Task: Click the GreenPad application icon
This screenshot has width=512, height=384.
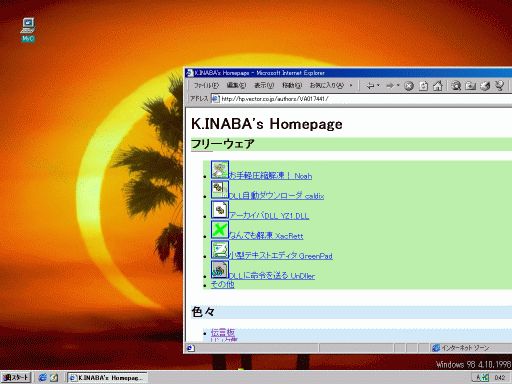Action: pyautogui.click(x=220, y=250)
